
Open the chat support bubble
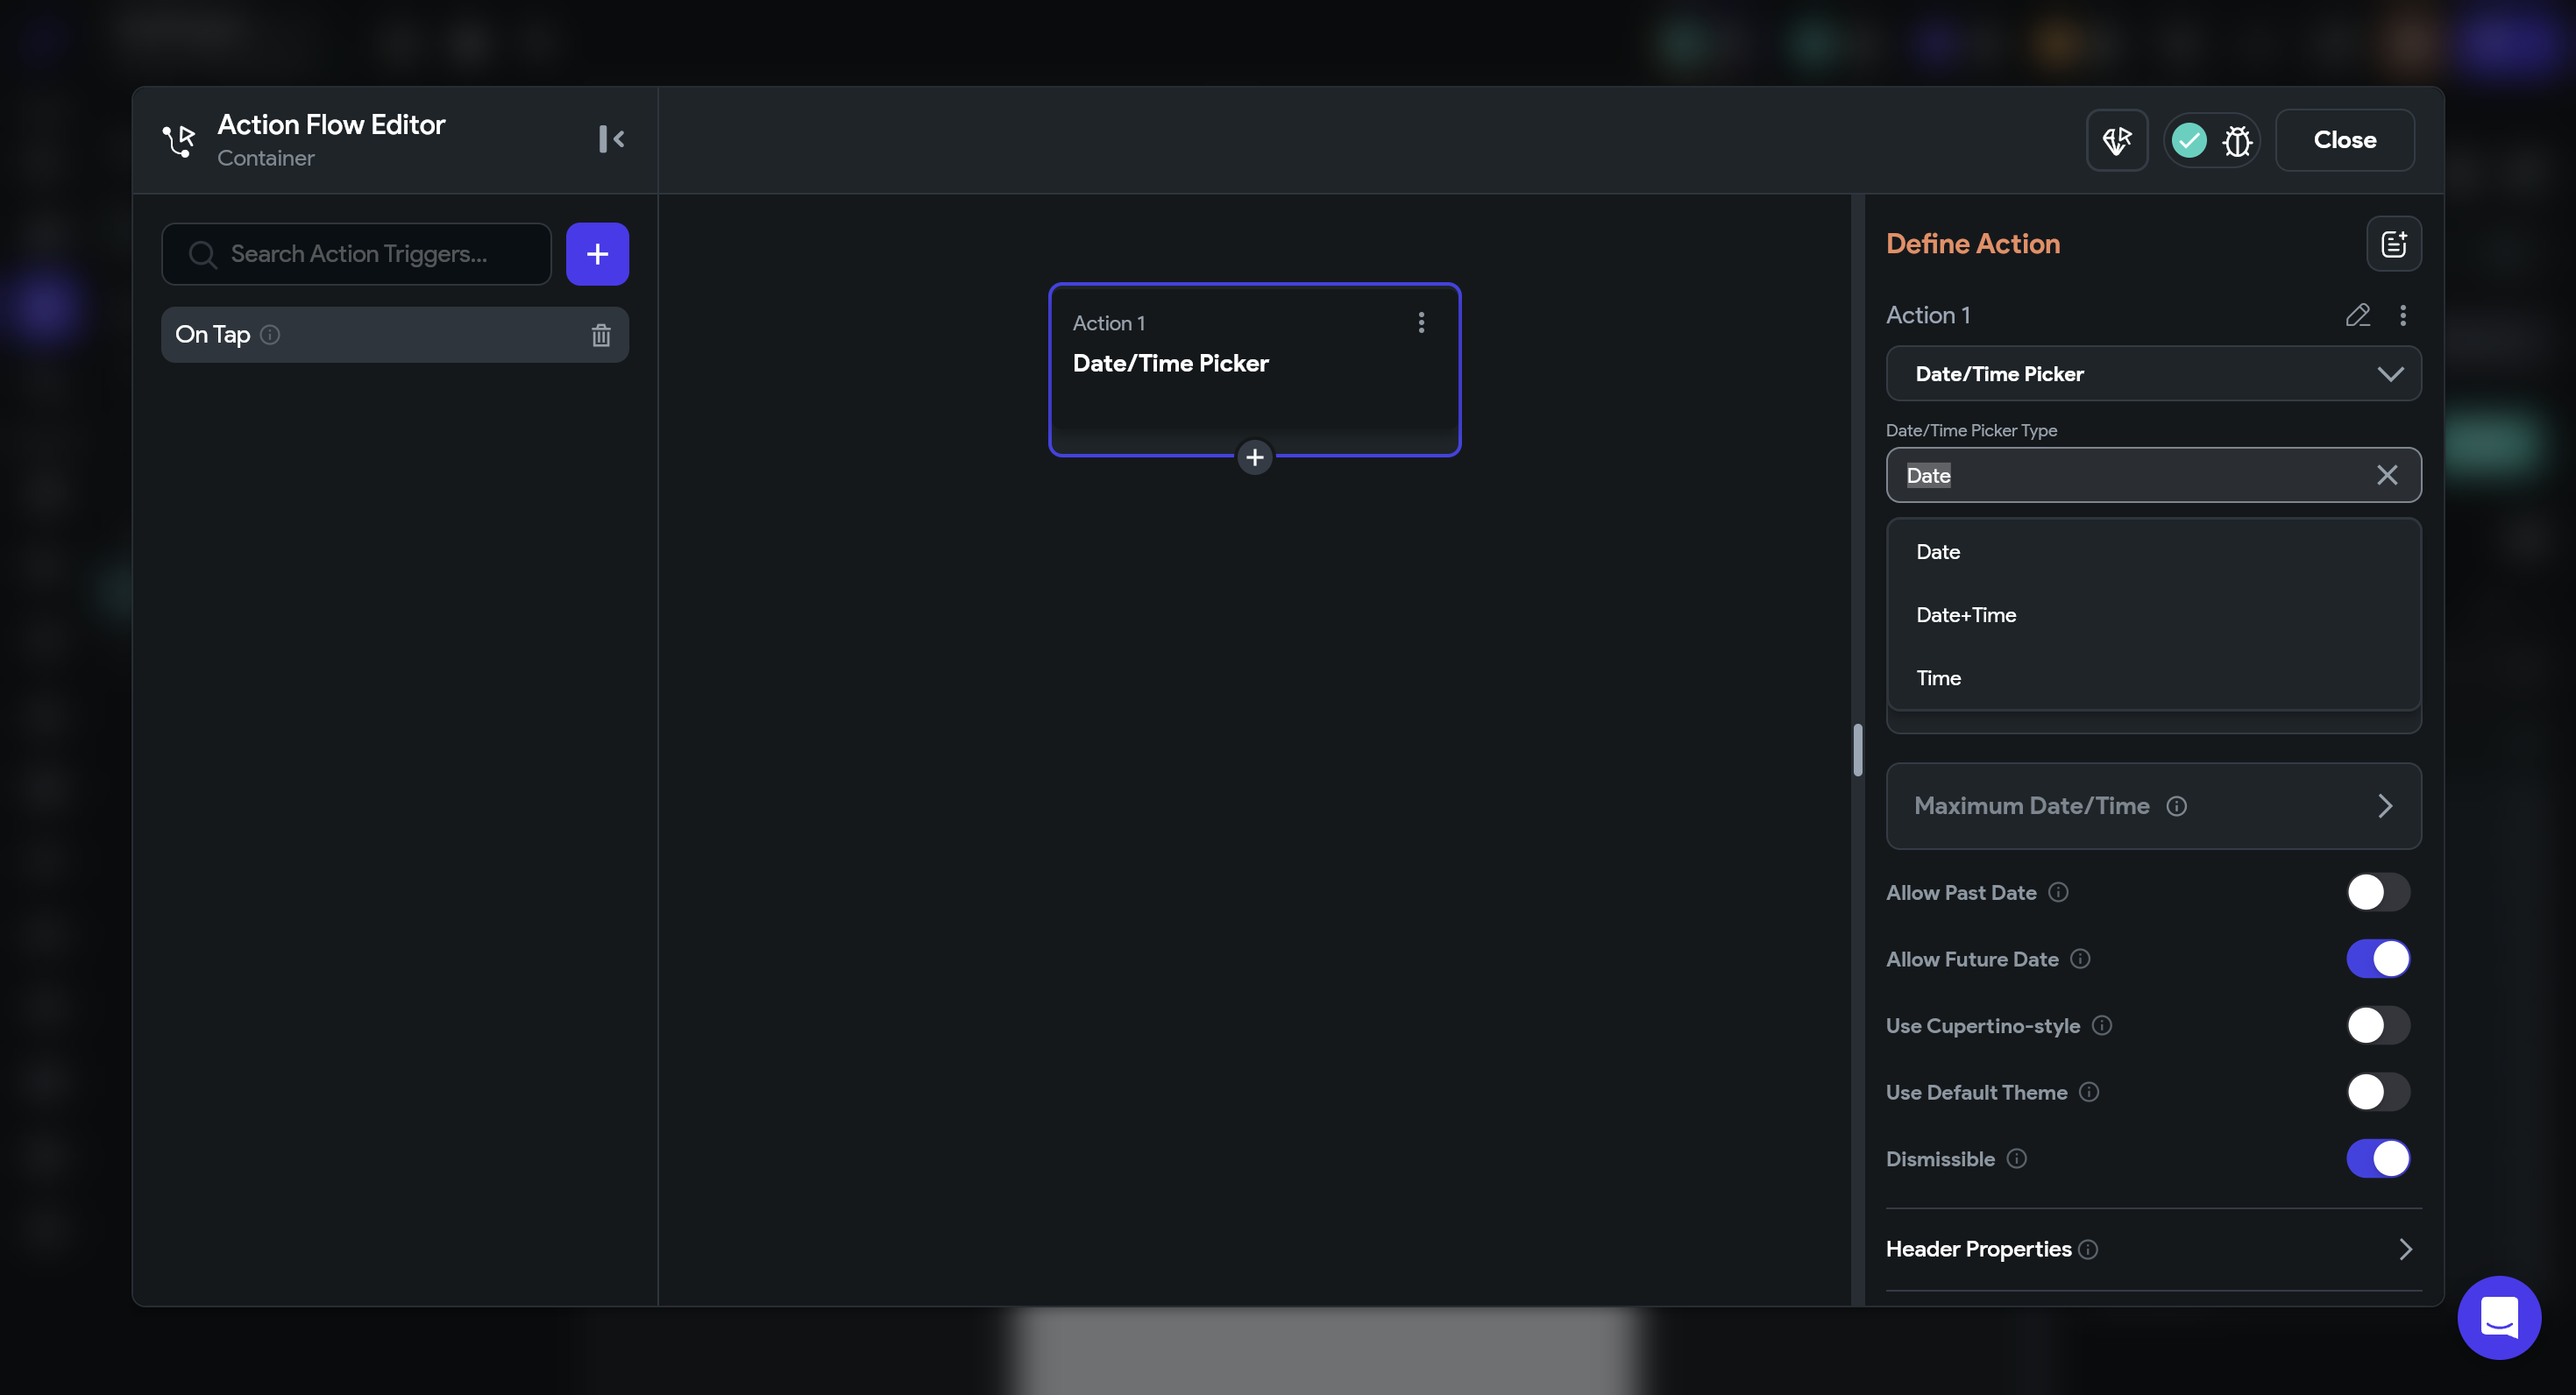2498,1317
